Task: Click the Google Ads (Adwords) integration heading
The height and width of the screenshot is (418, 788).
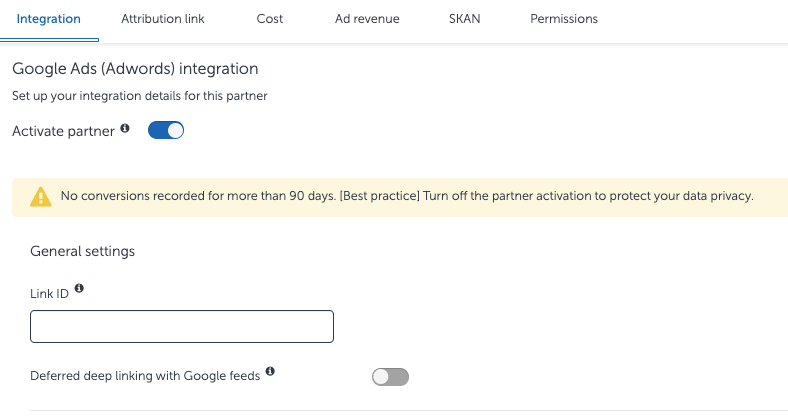Action: tap(135, 69)
